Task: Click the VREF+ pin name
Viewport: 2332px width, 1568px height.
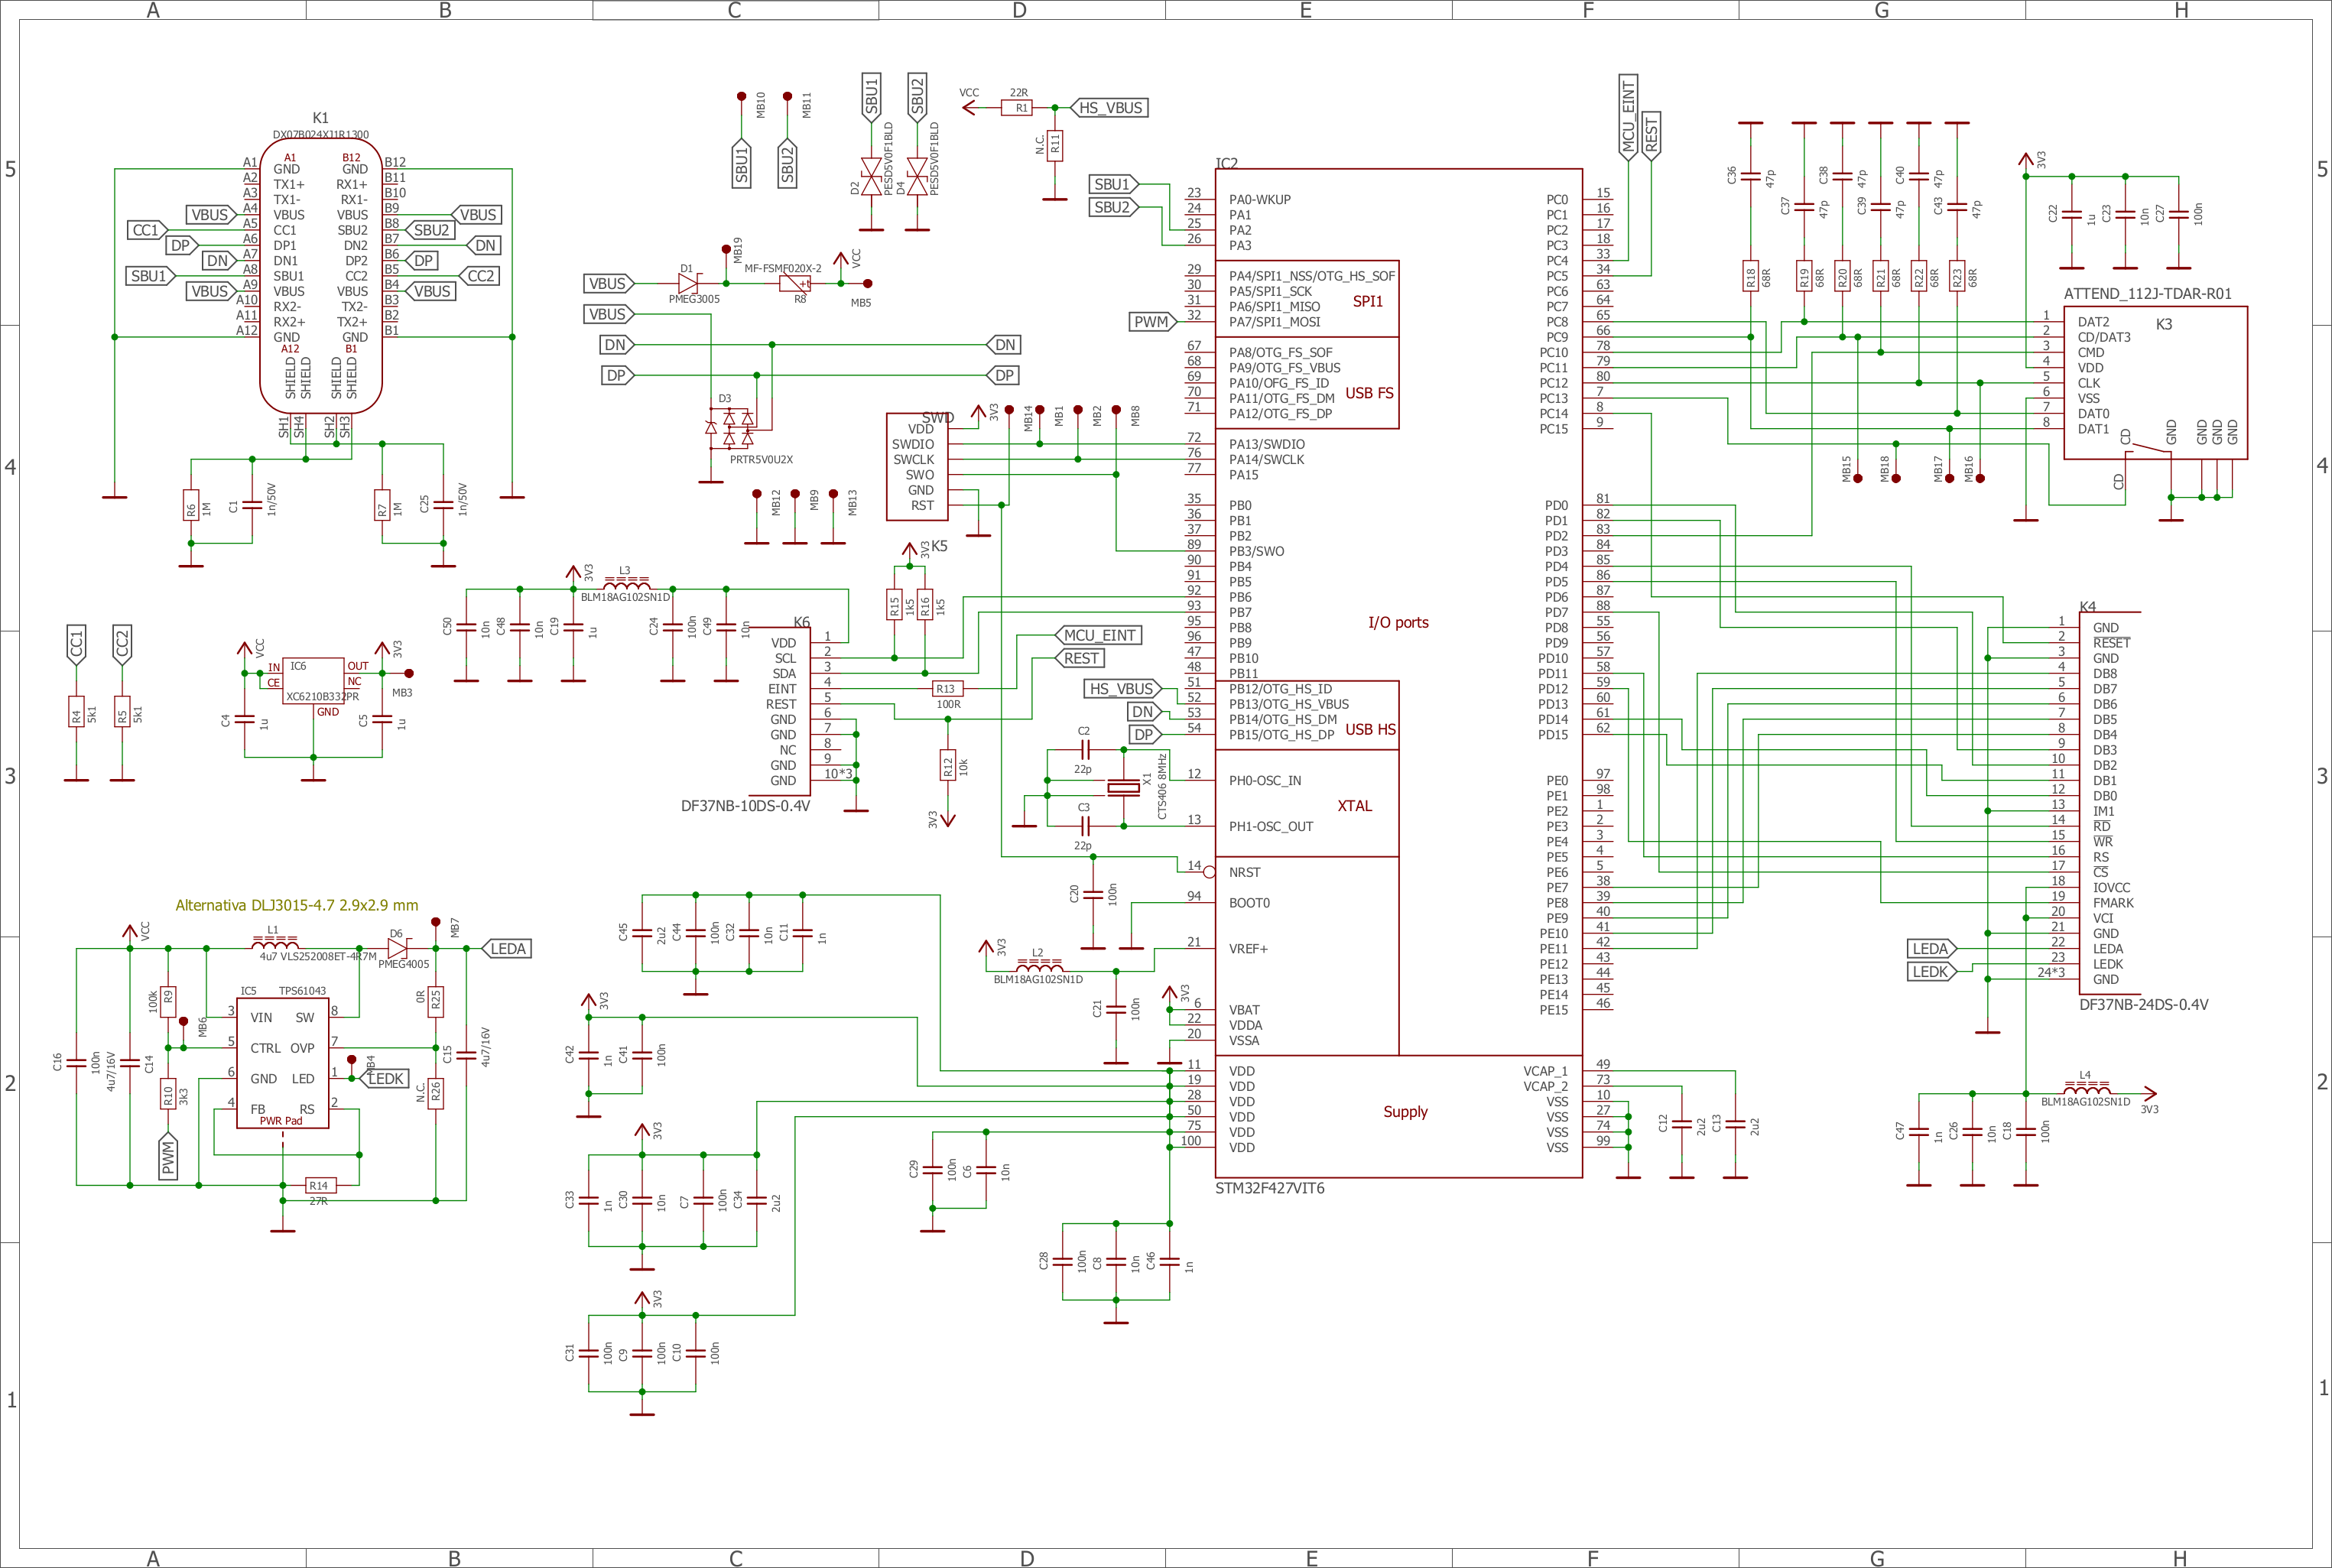Action: pos(1249,949)
